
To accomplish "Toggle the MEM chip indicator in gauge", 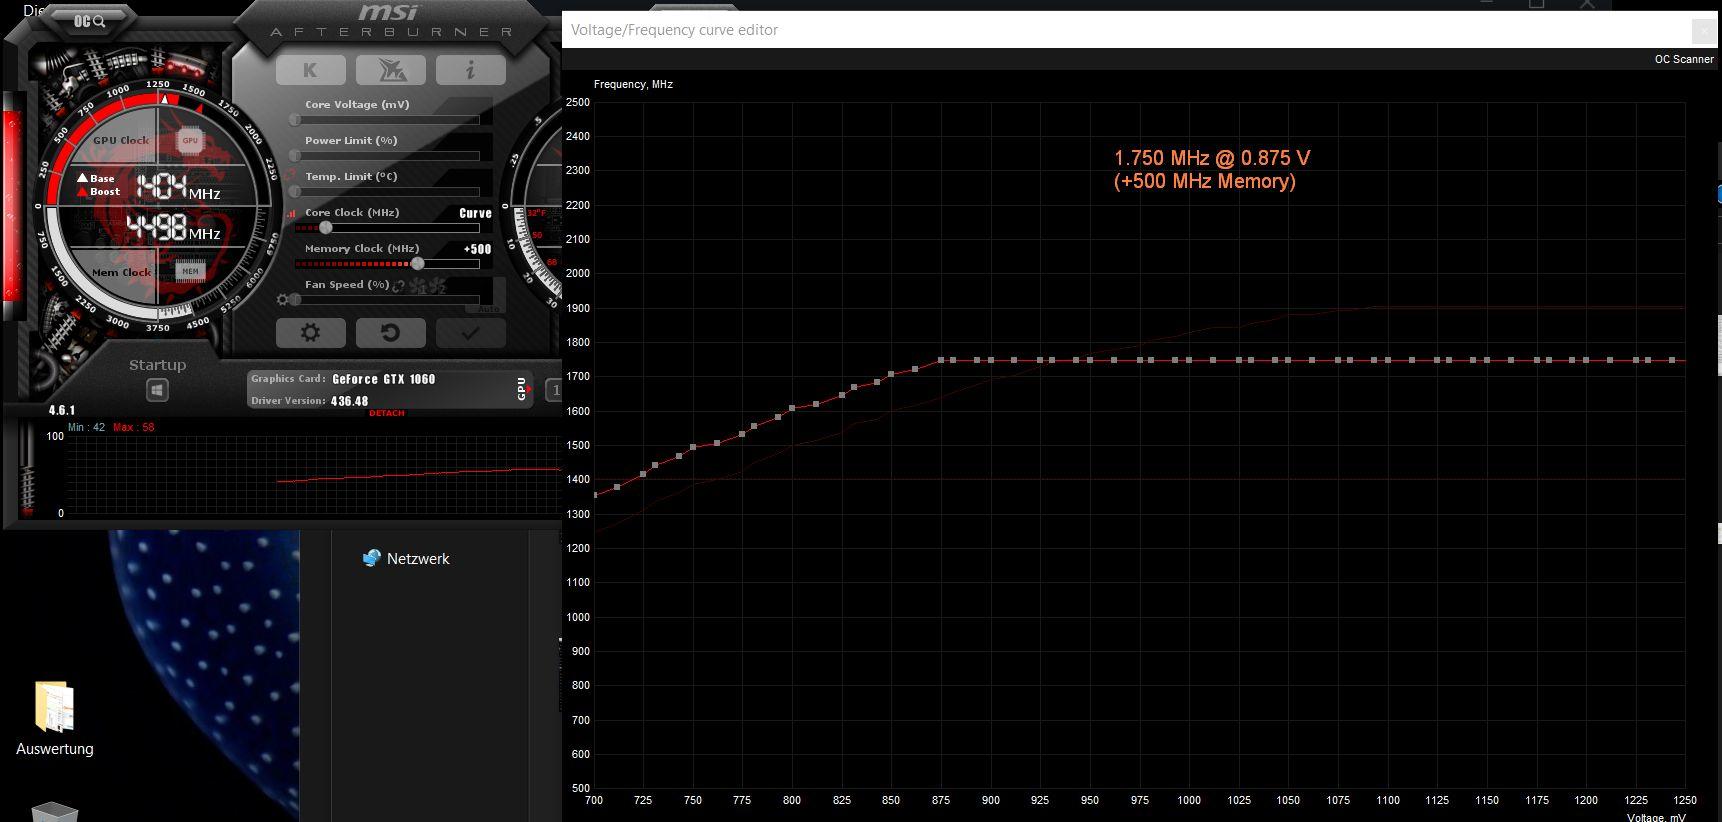I will coord(190,271).
